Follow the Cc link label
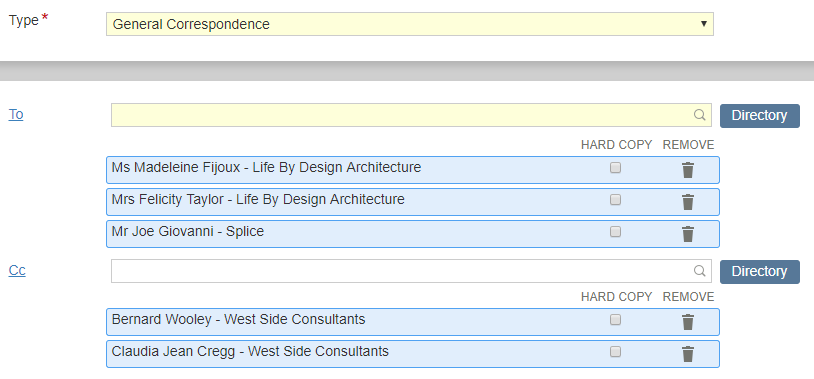Image resolution: width=814 pixels, height=379 pixels. (x=17, y=270)
